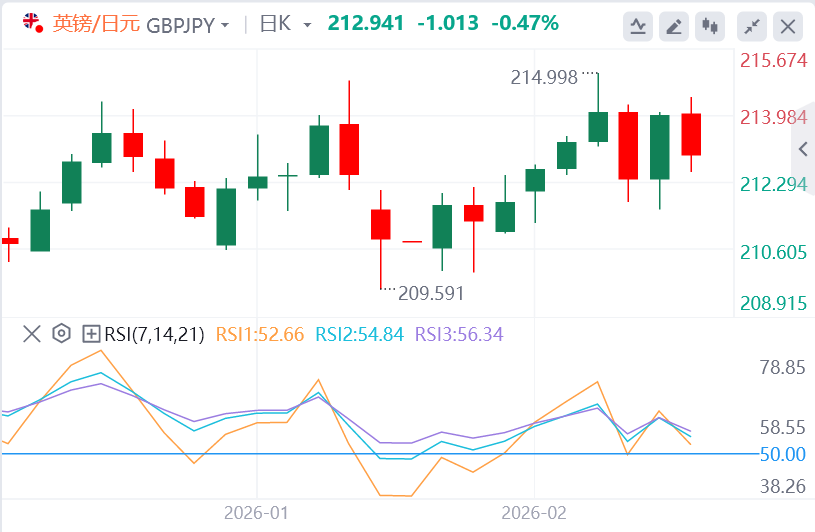815x532 pixels.
Task: Click the 214.998 high price label
Action: click(x=544, y=77)
